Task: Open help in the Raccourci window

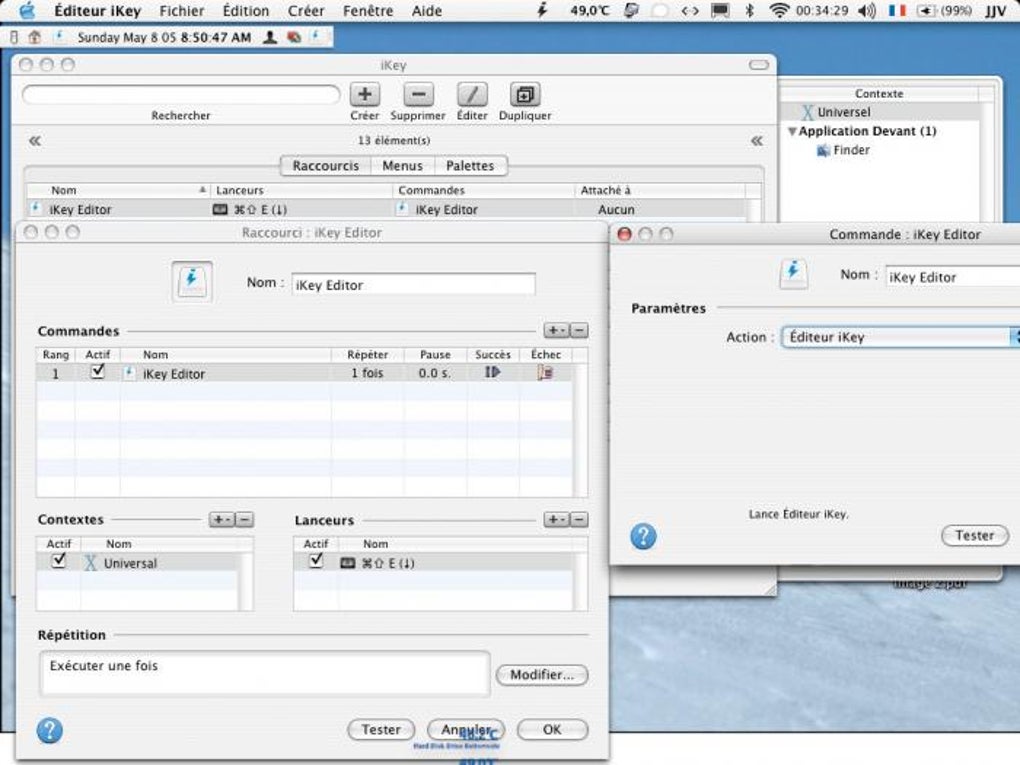Action: 49,730
